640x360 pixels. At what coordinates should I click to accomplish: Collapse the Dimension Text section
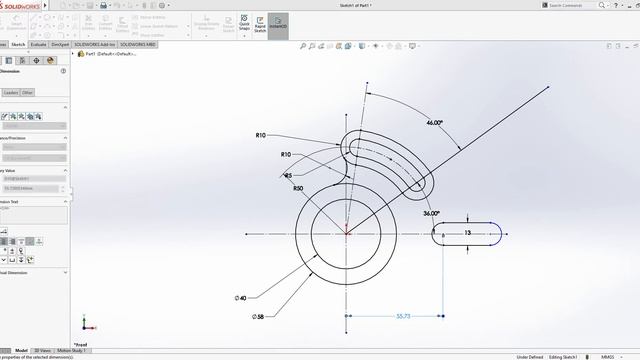(65, 201)
